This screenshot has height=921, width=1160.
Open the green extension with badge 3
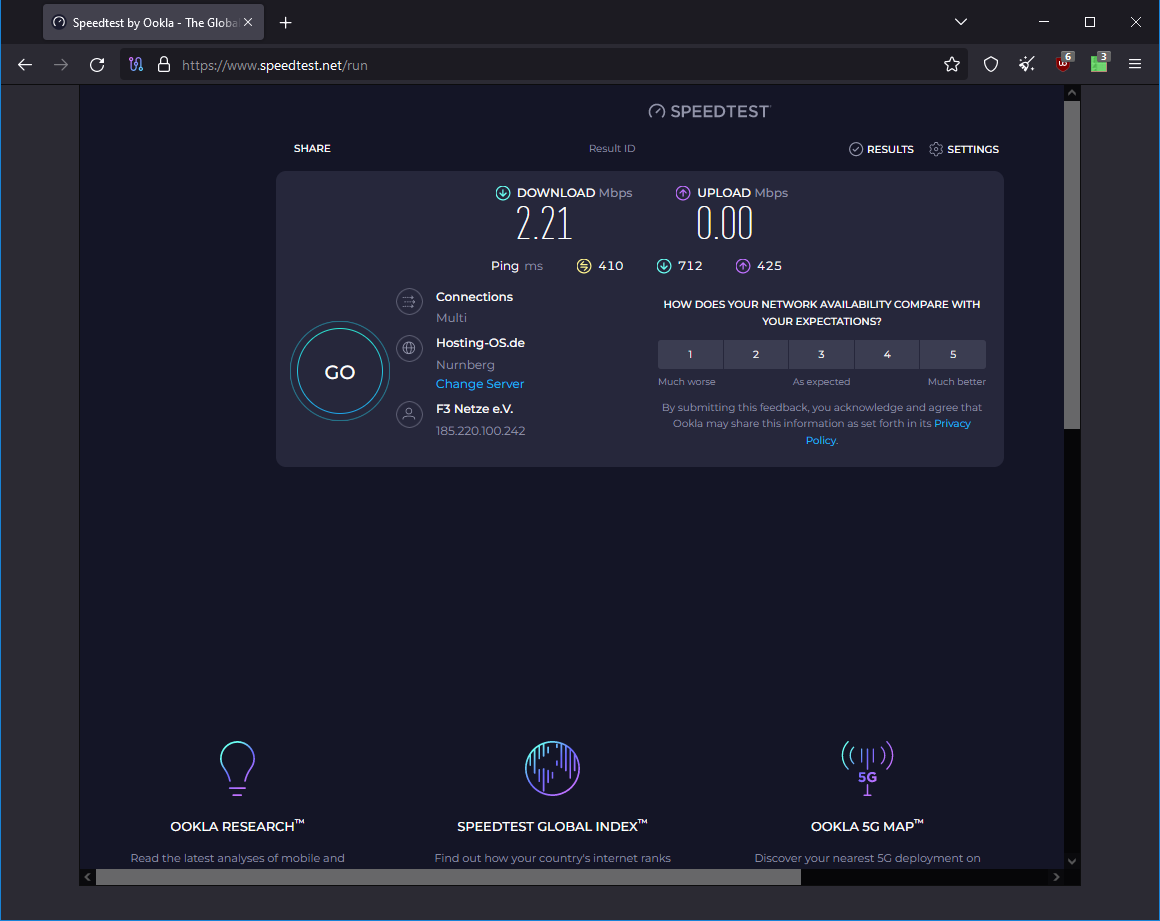point(1099,64)
